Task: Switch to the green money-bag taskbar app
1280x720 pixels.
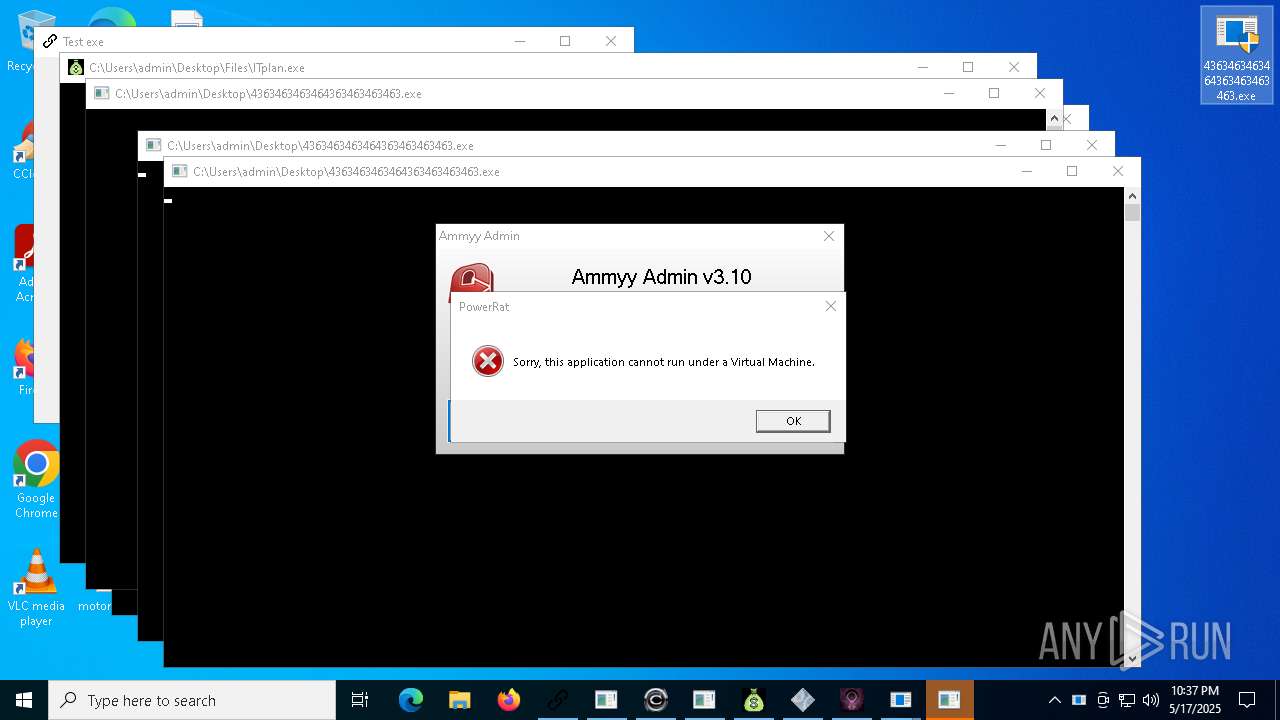Action: 754,700
